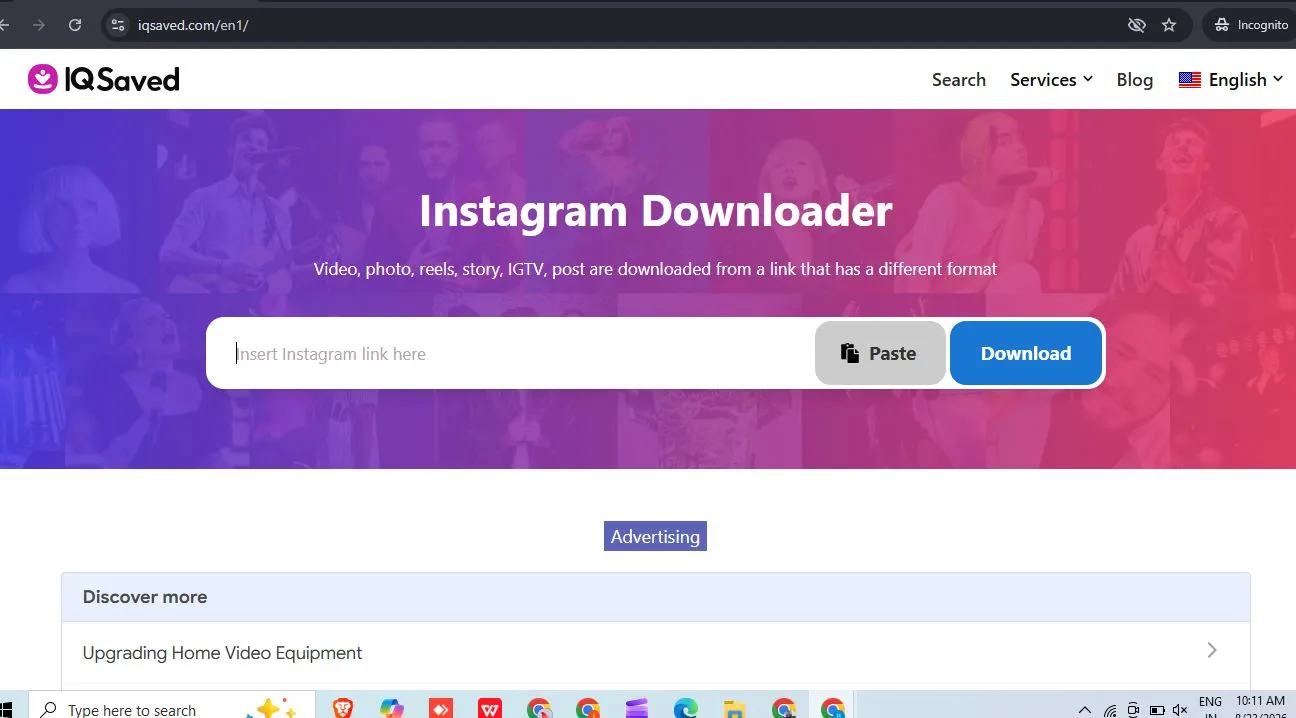The image size is (1296, 718).
Task: Open Copilot from the taskbar
Action: pos(391,708)
